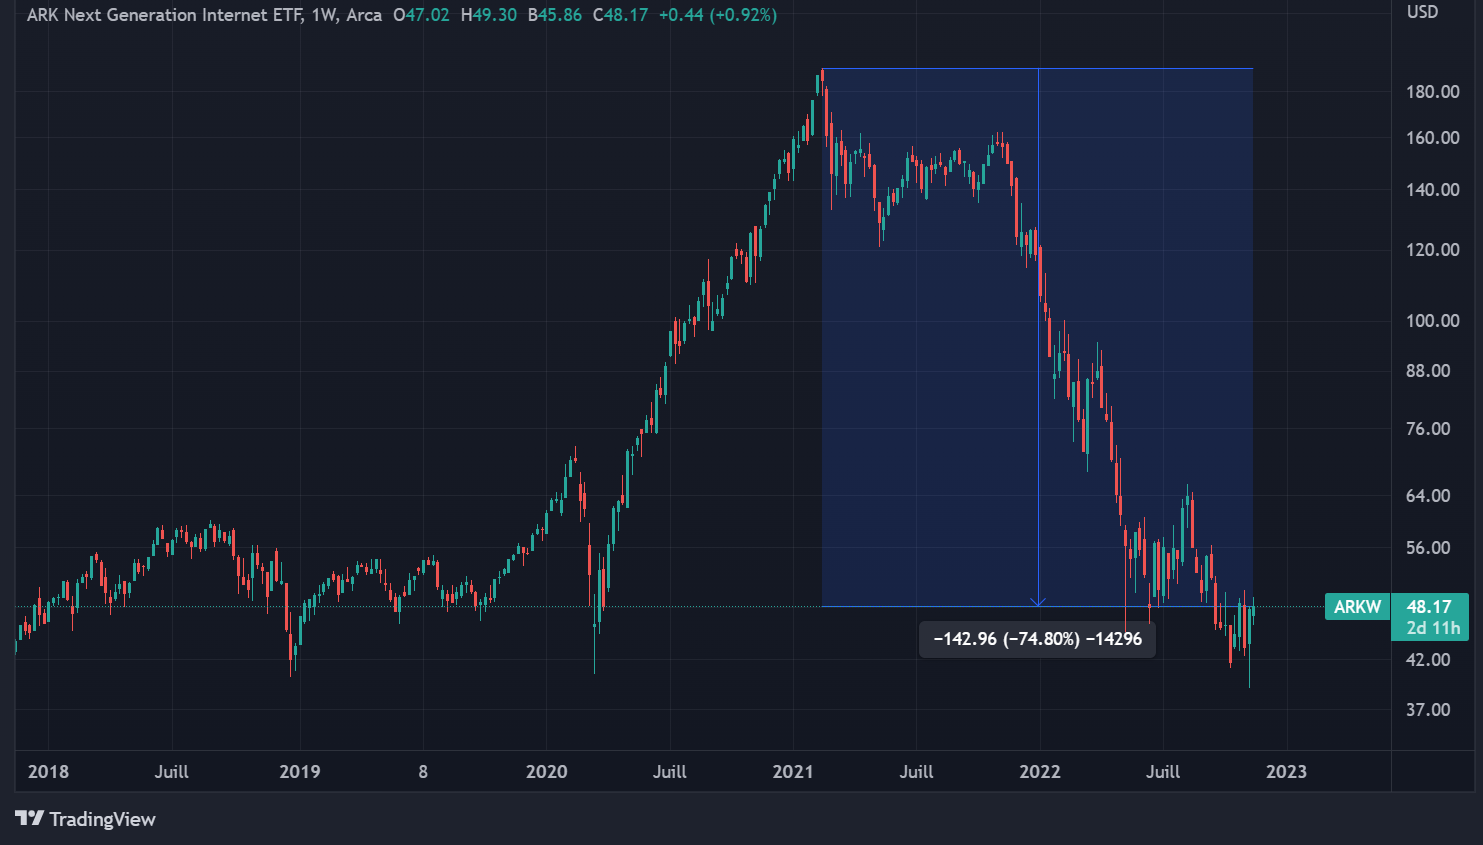Select the 1W interval label in header

324,15
